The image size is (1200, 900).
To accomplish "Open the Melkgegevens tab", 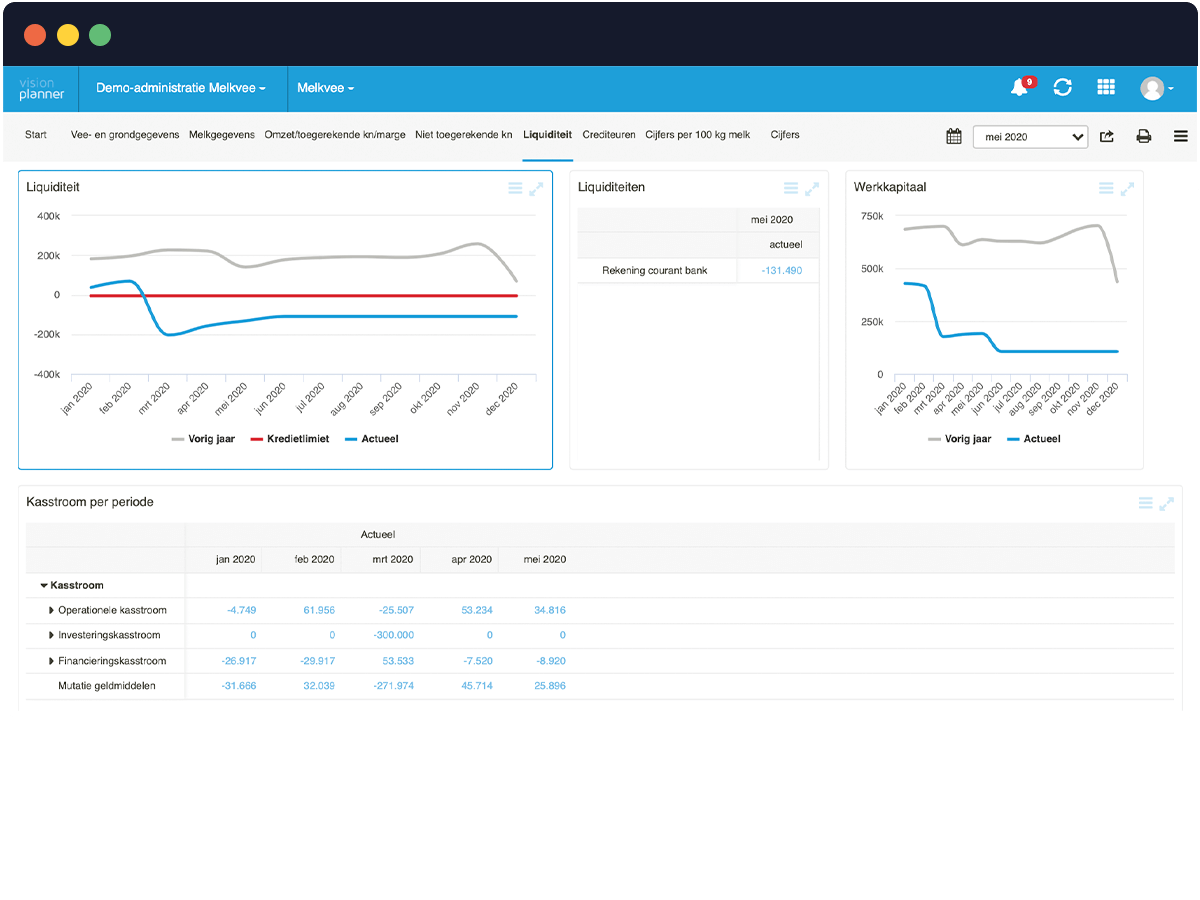I will [222, 135].
